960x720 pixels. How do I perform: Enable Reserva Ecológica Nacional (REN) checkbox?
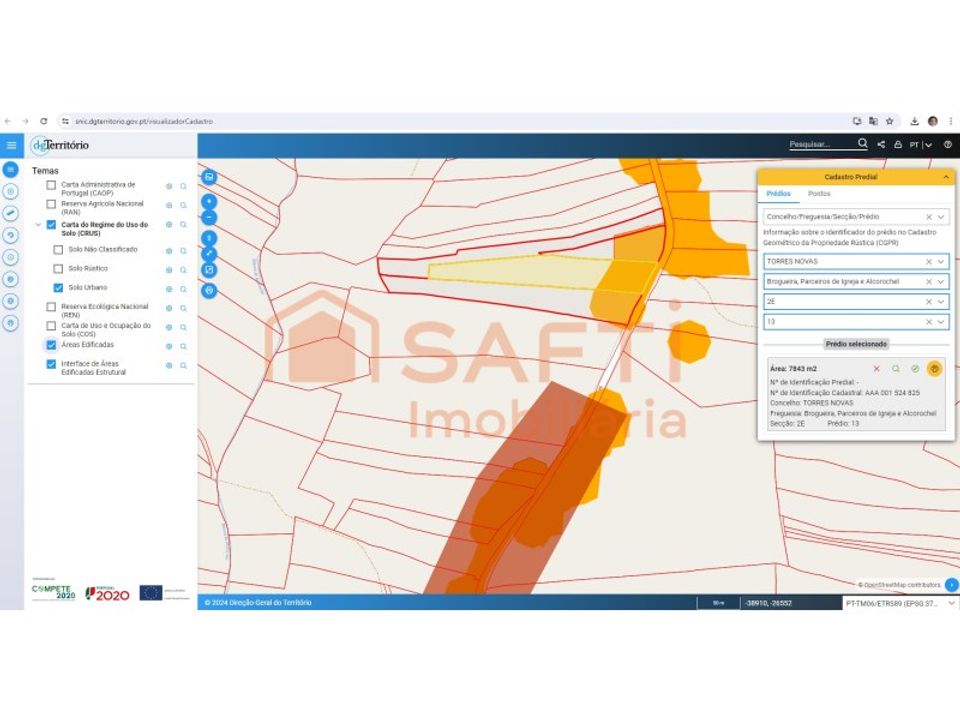point(51,307)
